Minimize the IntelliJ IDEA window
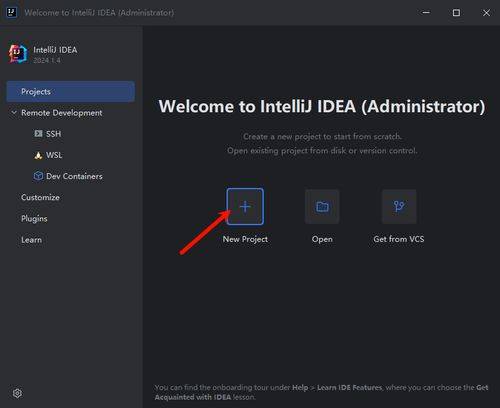Screen dimensions: 500x408 (426, 13)
